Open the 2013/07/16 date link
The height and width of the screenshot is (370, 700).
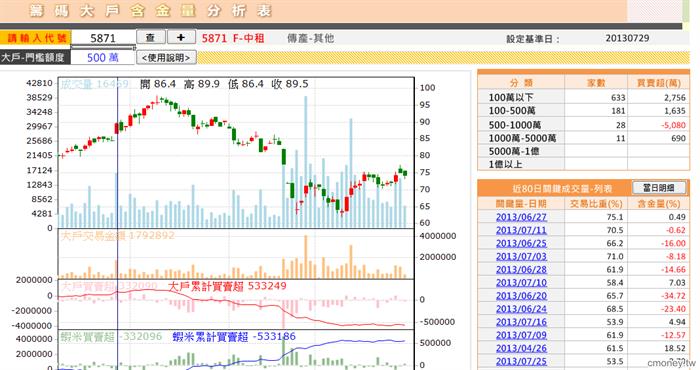point(521,322)
